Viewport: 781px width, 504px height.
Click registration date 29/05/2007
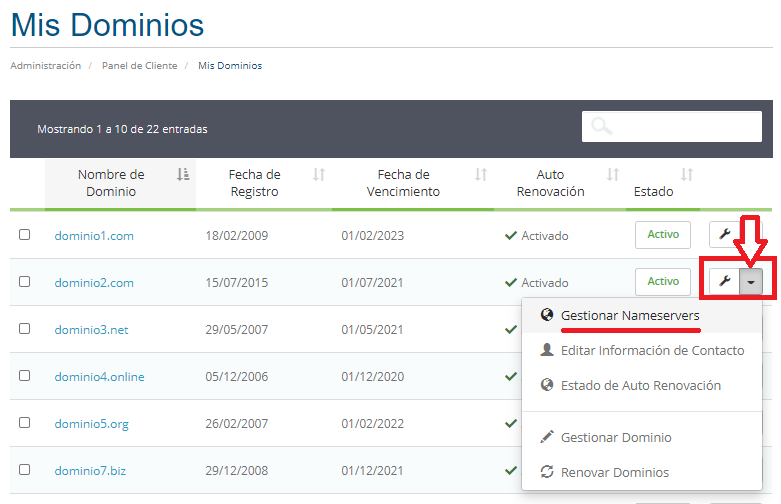click(237, 330)
